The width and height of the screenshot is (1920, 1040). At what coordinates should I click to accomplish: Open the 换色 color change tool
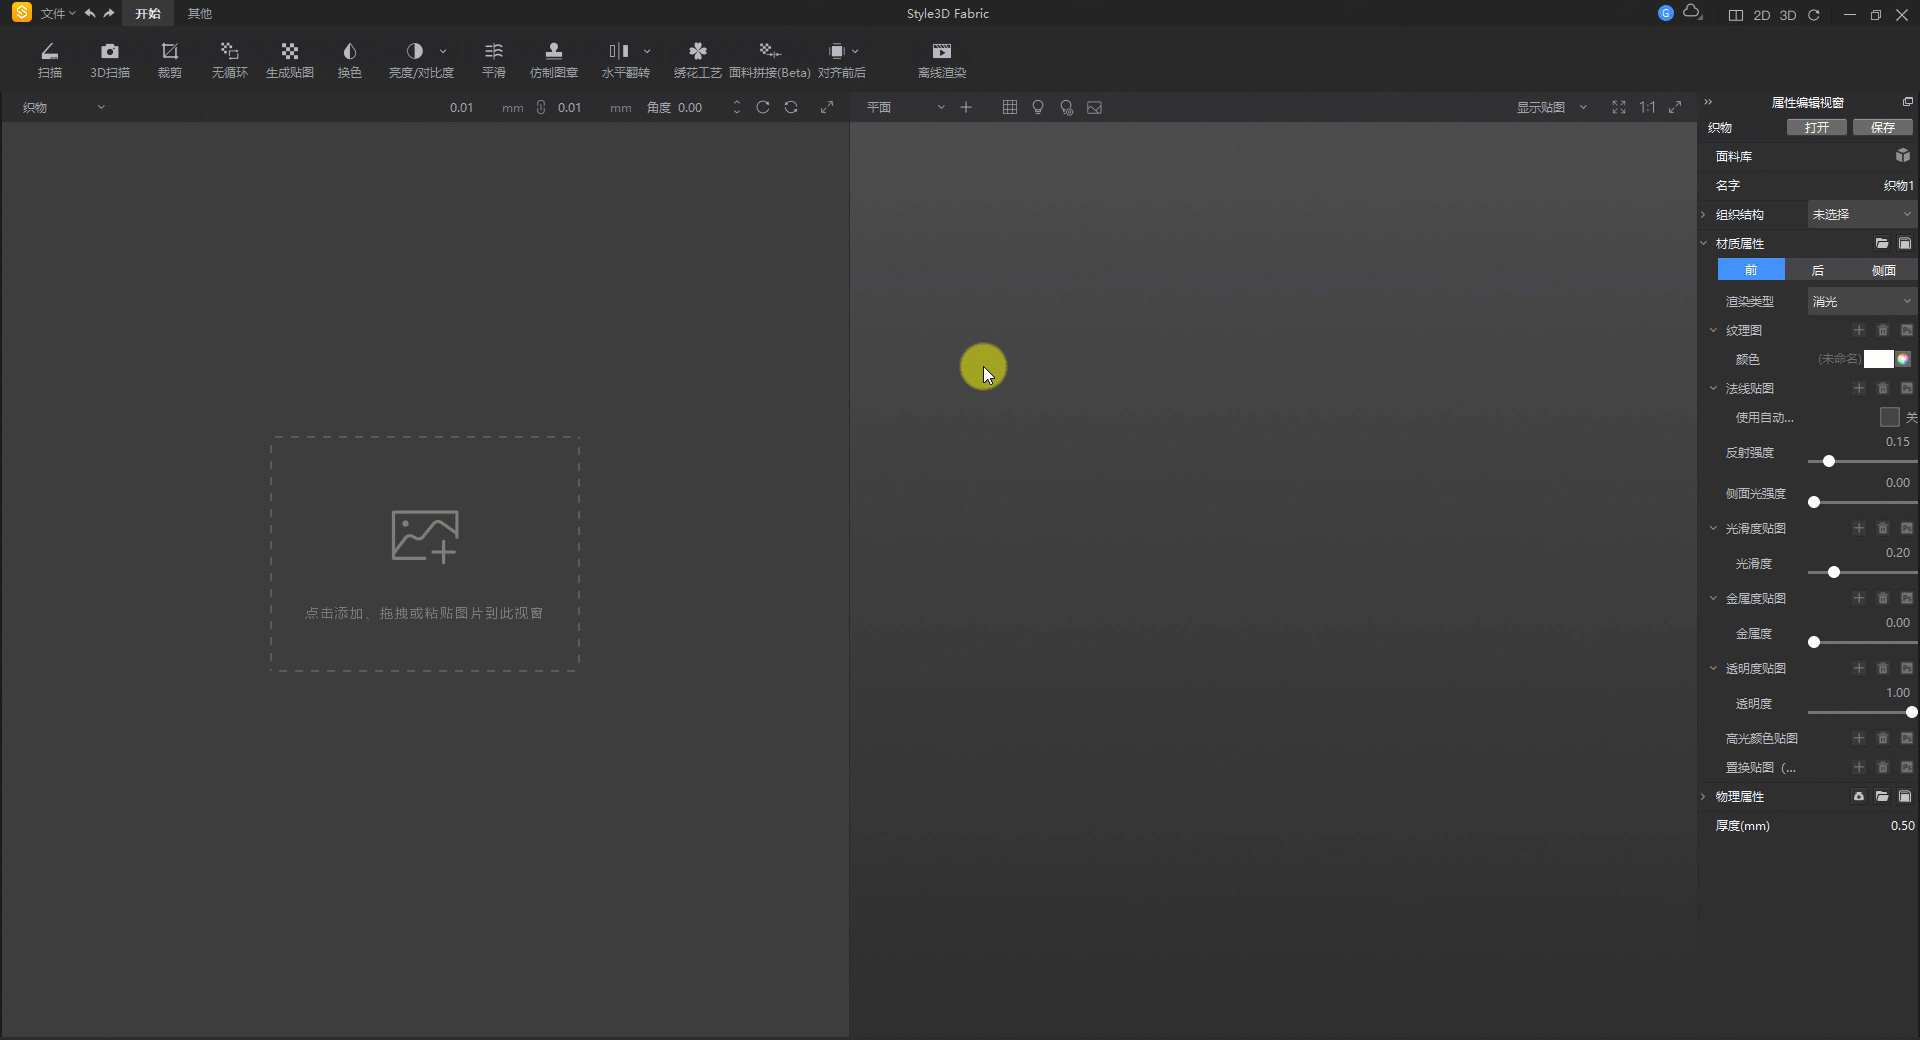(x=349, y=59)
